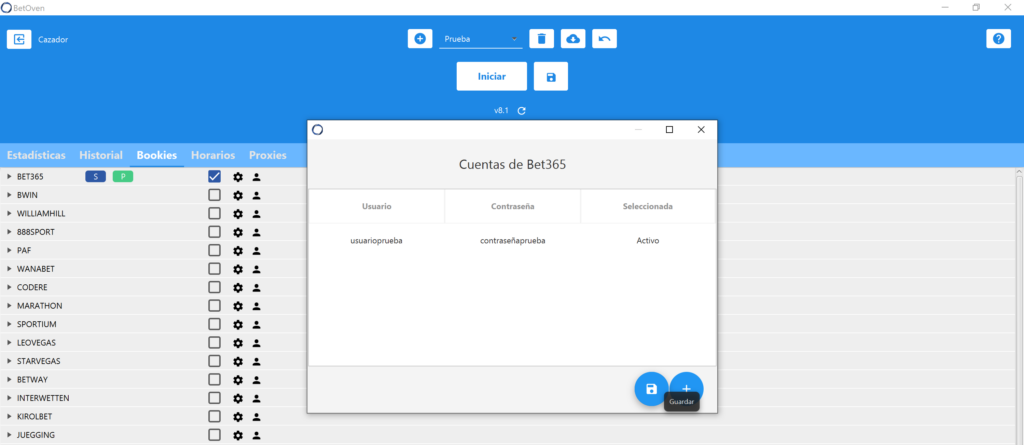1024x445 pixels.
Task: Open settings gear for WILLIAMHILL
Action: click(x=238, y=214)
